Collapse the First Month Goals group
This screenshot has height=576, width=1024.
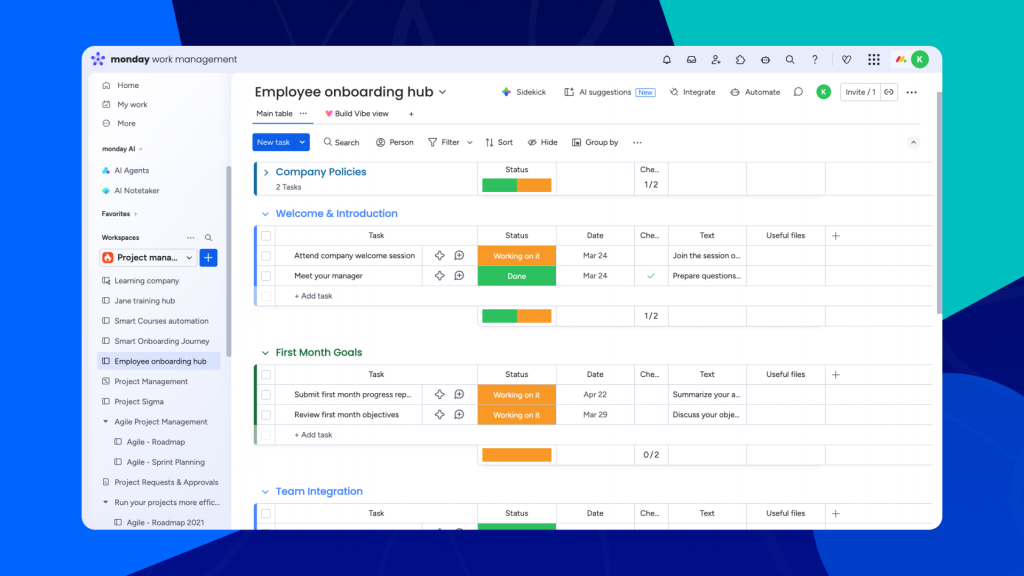pos(265,353)
